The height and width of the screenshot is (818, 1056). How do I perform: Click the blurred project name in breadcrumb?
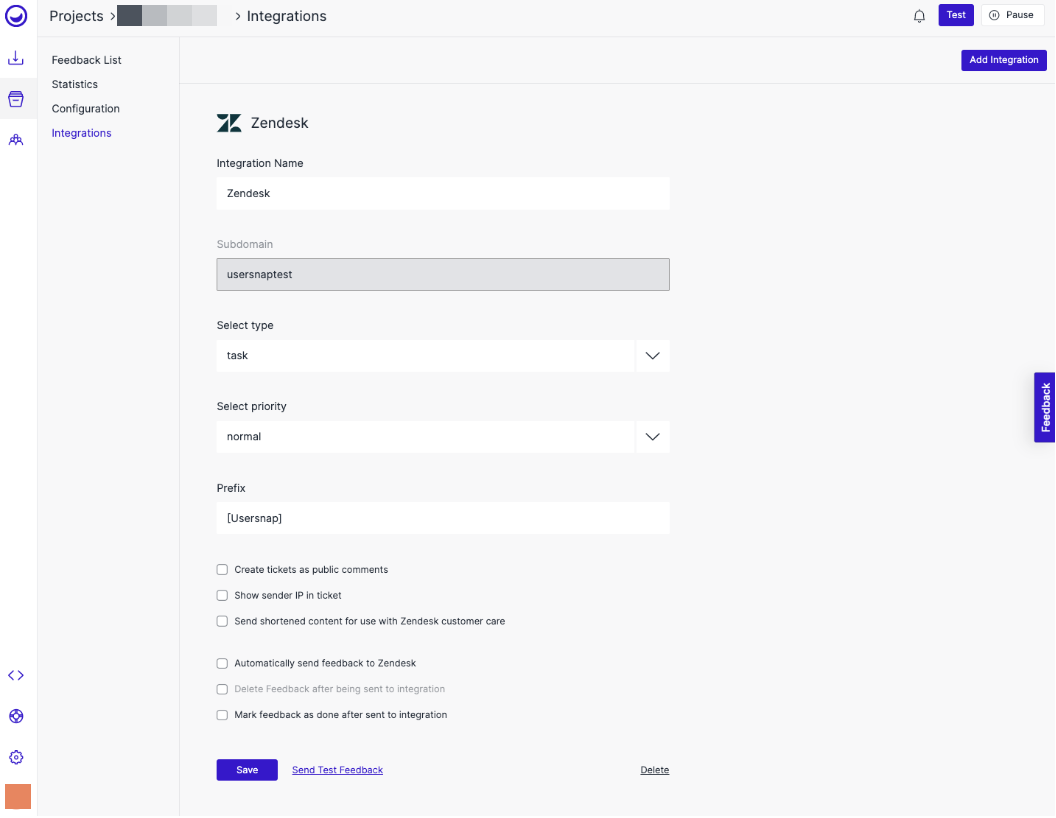pyautogui.click(x=167, y=15)
